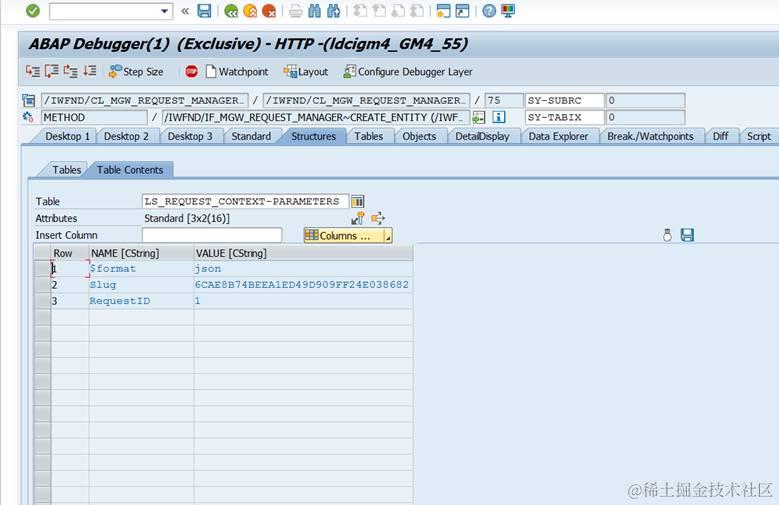
Task: Open the DetailDisplay tab
Action: pos(482,136)
